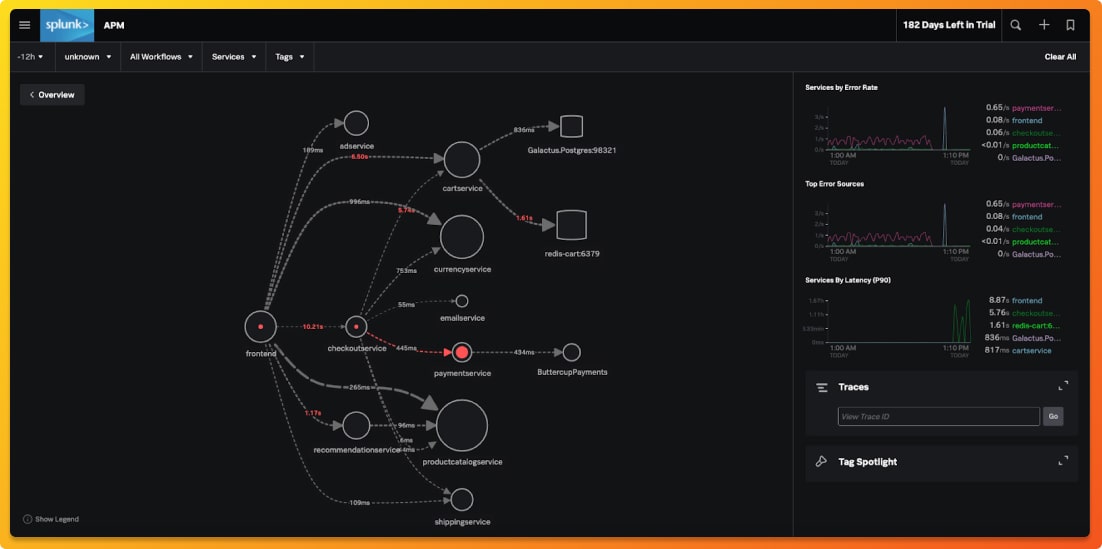The width and height of the screenshot is (1102, 549).
Task: Click the Traces list icon
Action: point(822,387)
